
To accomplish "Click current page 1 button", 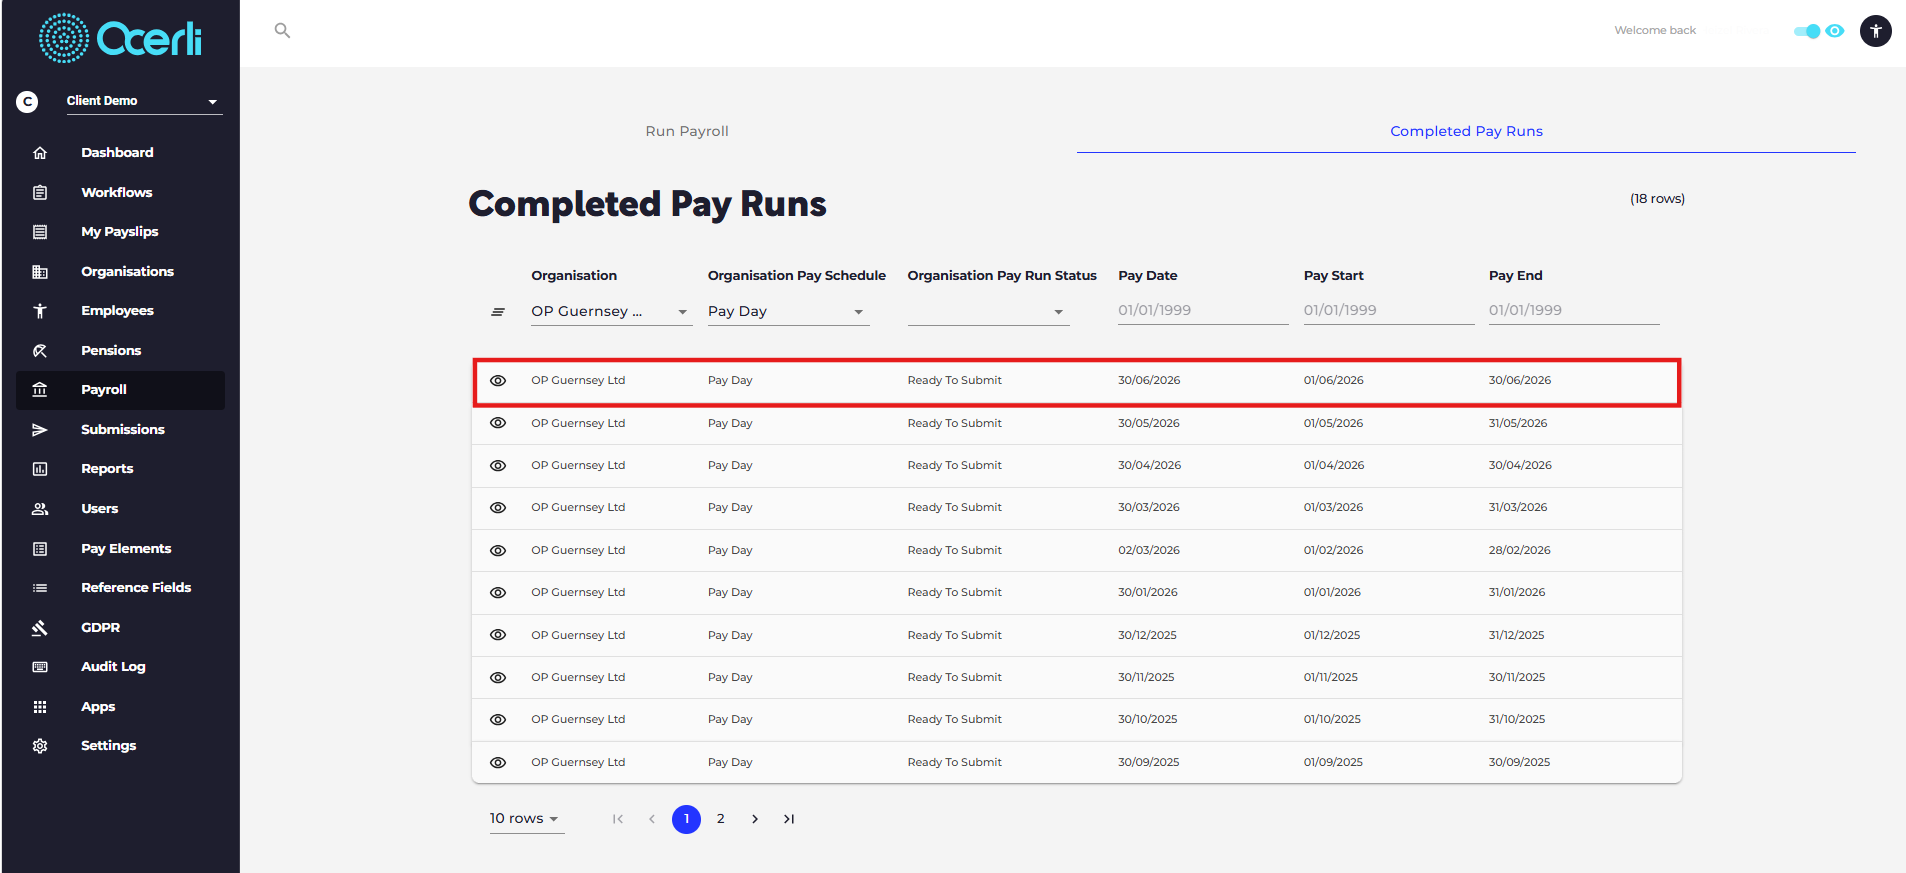I will (x=686, y=819).
